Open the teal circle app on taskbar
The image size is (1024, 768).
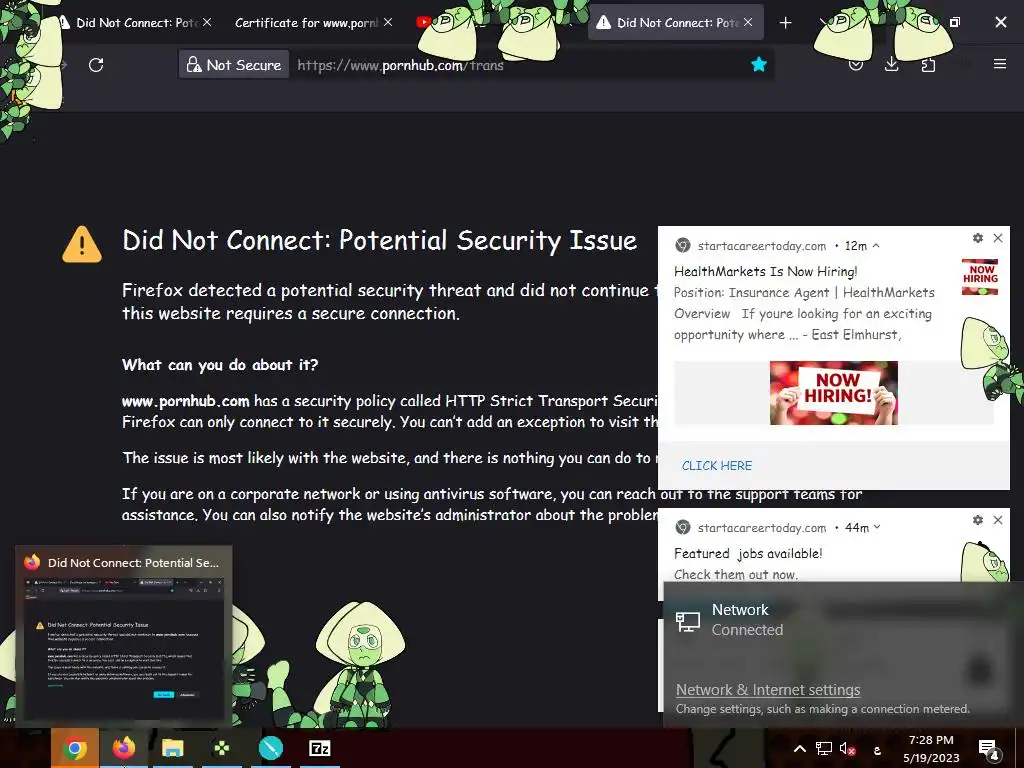click(270, 748)
